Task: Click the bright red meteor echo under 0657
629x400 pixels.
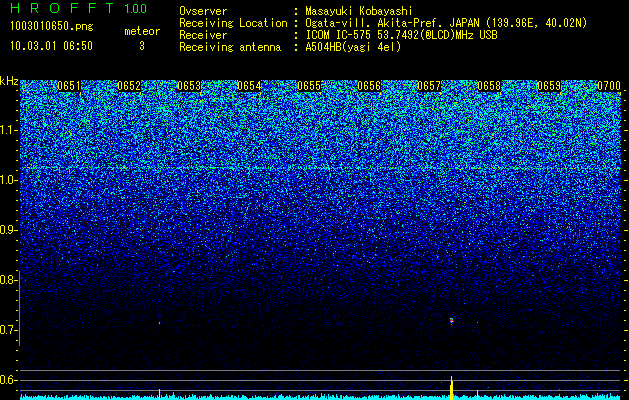Action: click(451, 320)
